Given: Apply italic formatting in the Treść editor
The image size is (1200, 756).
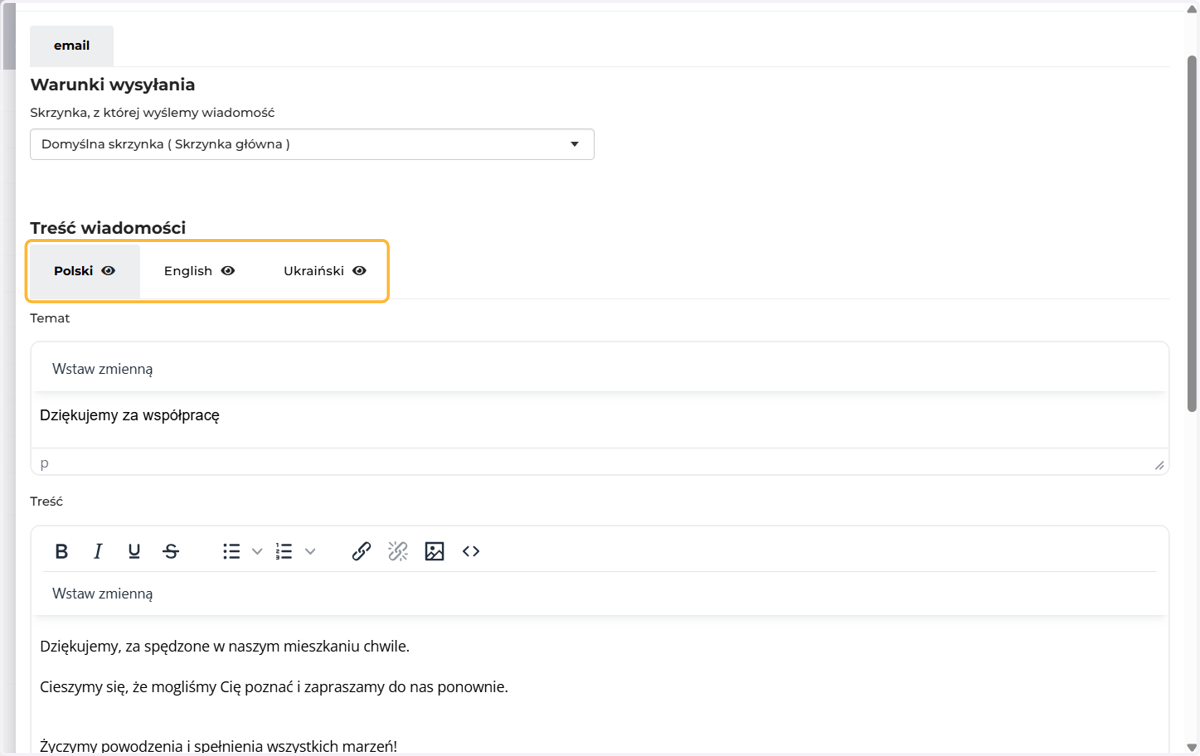Looking at the screenshot, I should pyautogui.click(x=98, y=551).
